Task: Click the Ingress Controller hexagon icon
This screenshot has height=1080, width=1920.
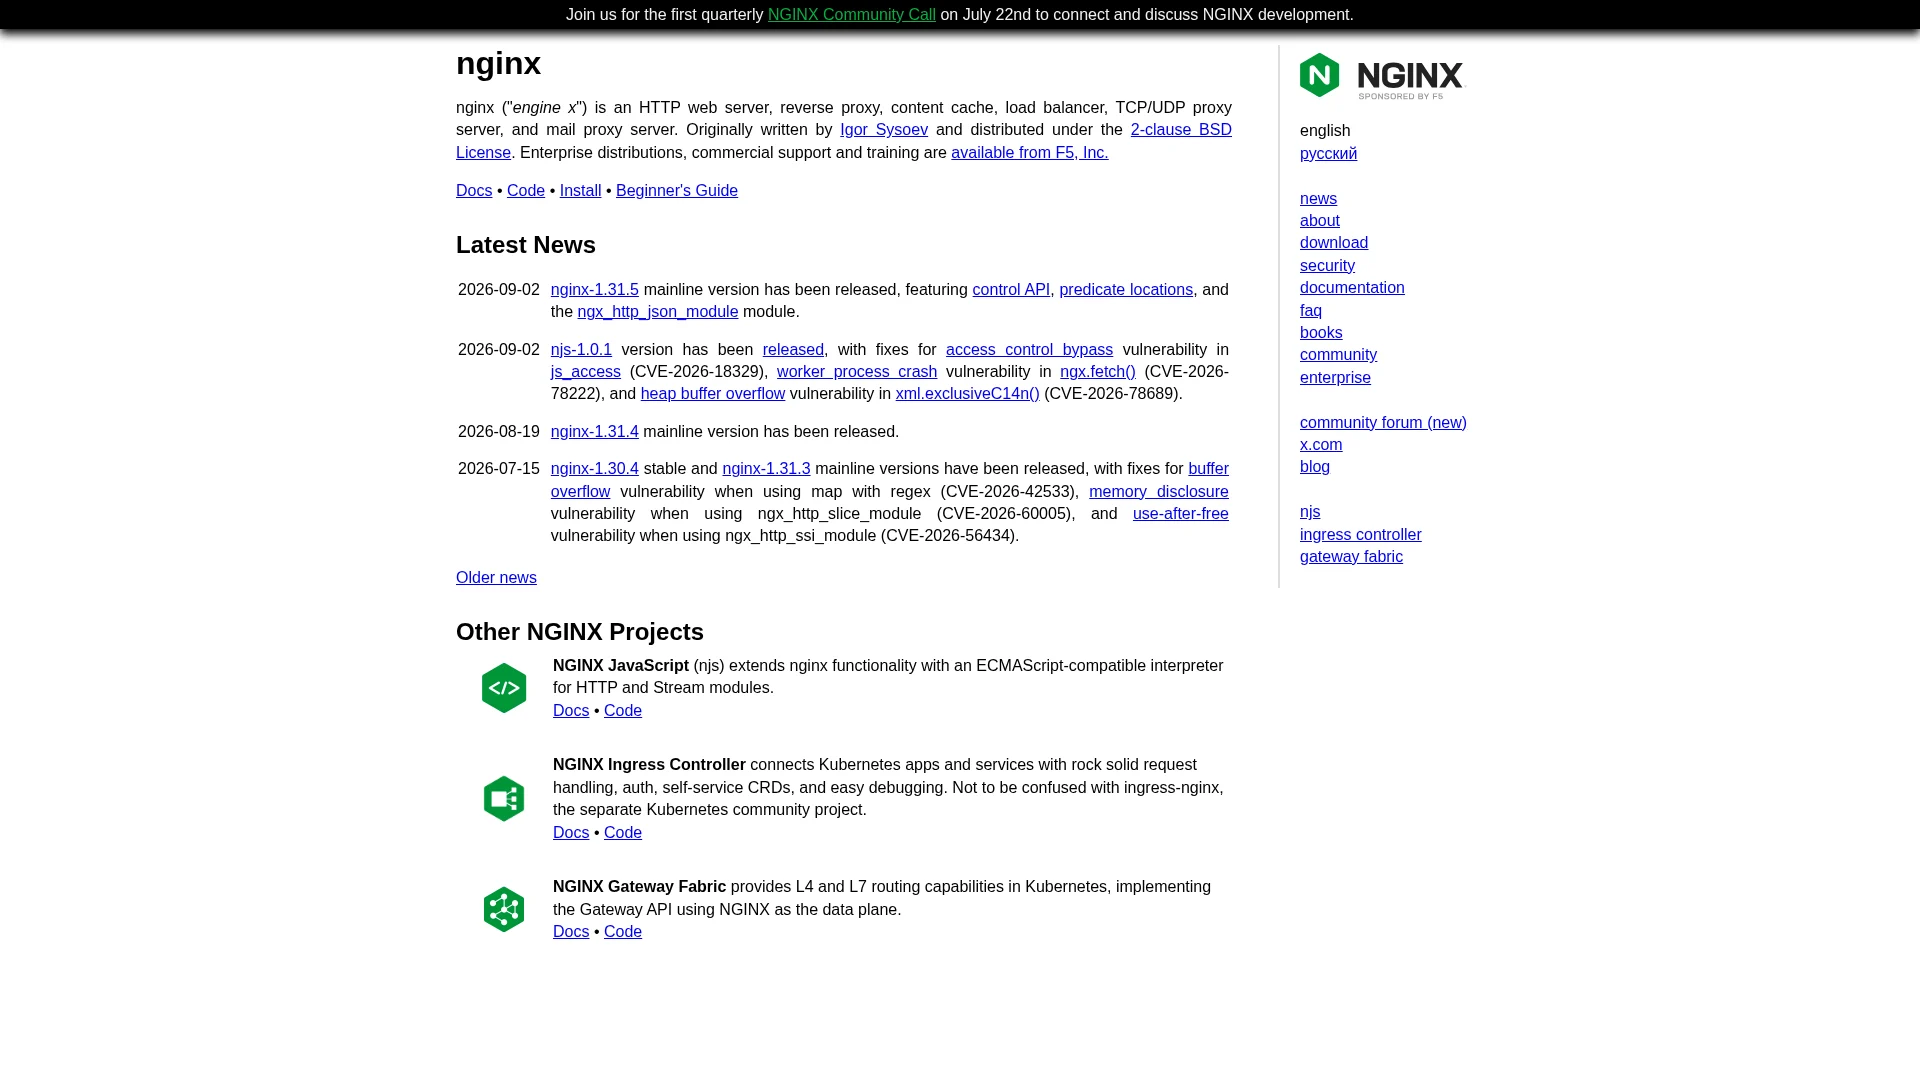Action: pyautogui.click(x=504, y=799)
